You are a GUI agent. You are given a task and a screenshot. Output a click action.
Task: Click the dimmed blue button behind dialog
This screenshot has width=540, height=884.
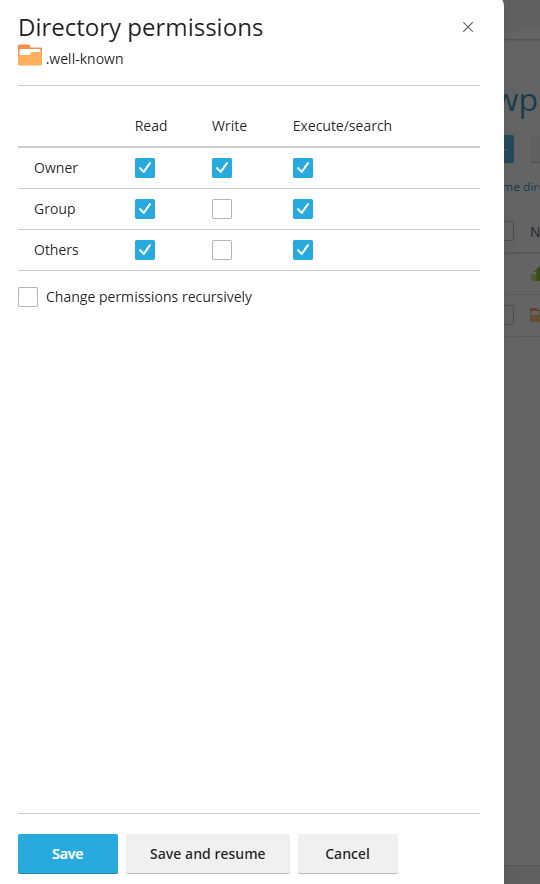click(509, 149)
